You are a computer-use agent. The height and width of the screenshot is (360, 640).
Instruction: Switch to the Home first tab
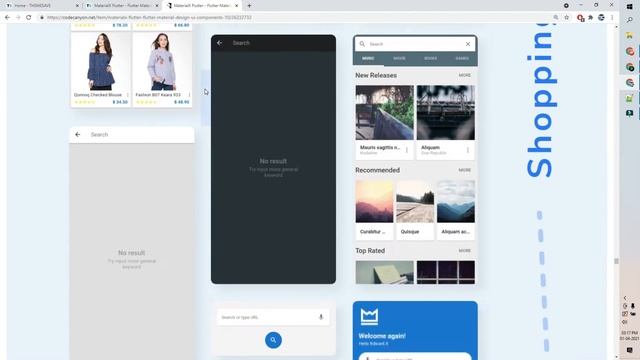[x=41, y=6]
